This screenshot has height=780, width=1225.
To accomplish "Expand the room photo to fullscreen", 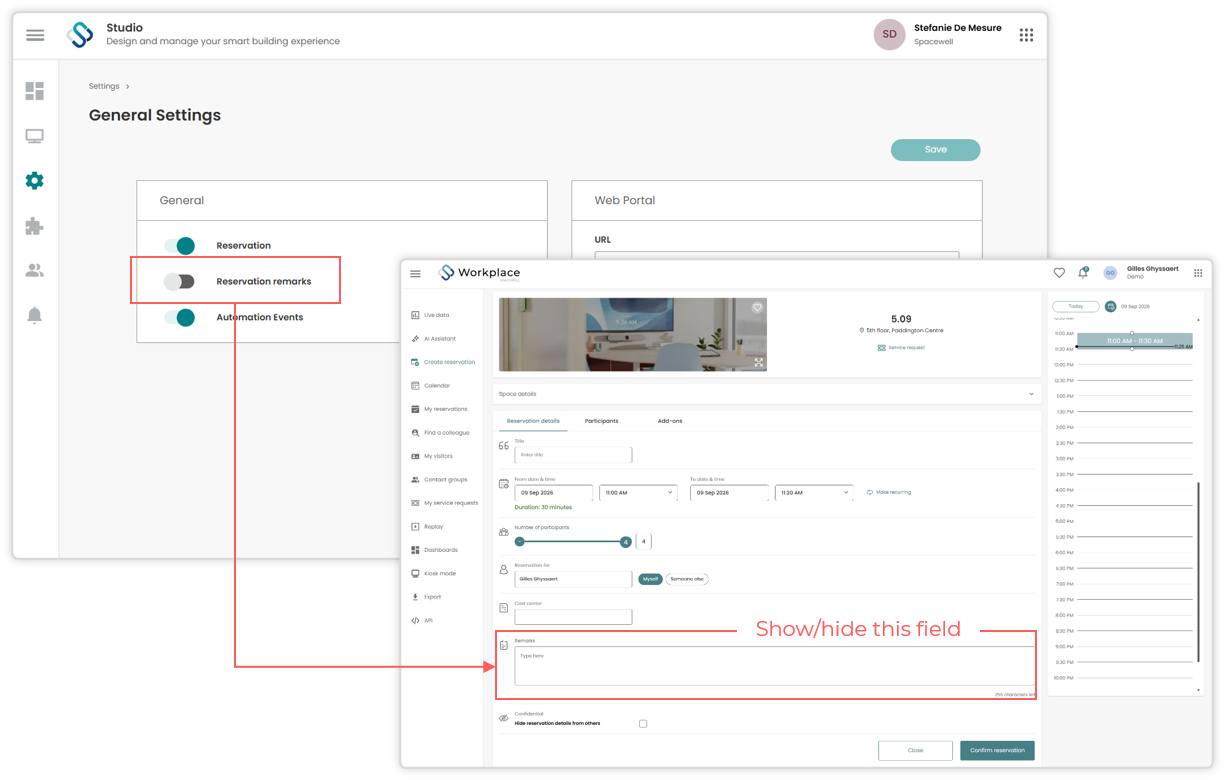I will click(x=759, y=363).
